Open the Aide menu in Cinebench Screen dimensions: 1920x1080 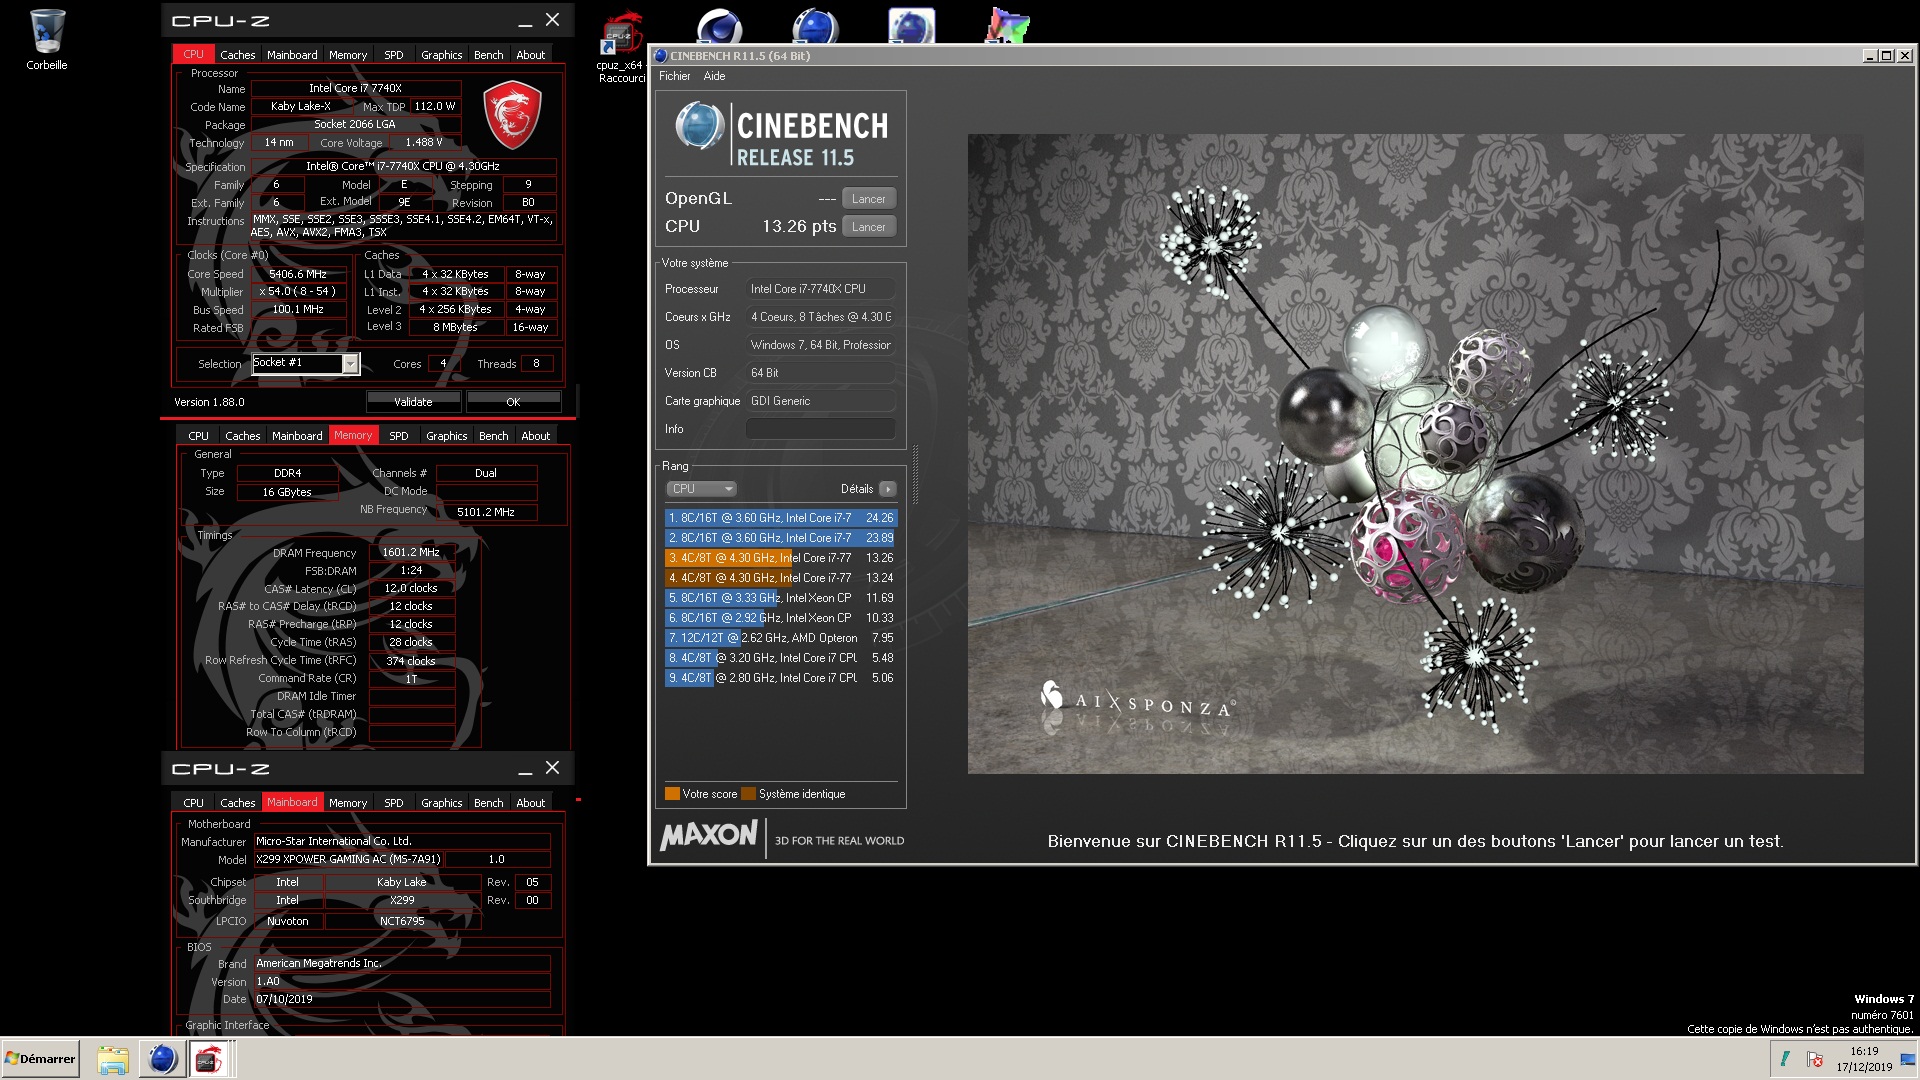[714, 76]
